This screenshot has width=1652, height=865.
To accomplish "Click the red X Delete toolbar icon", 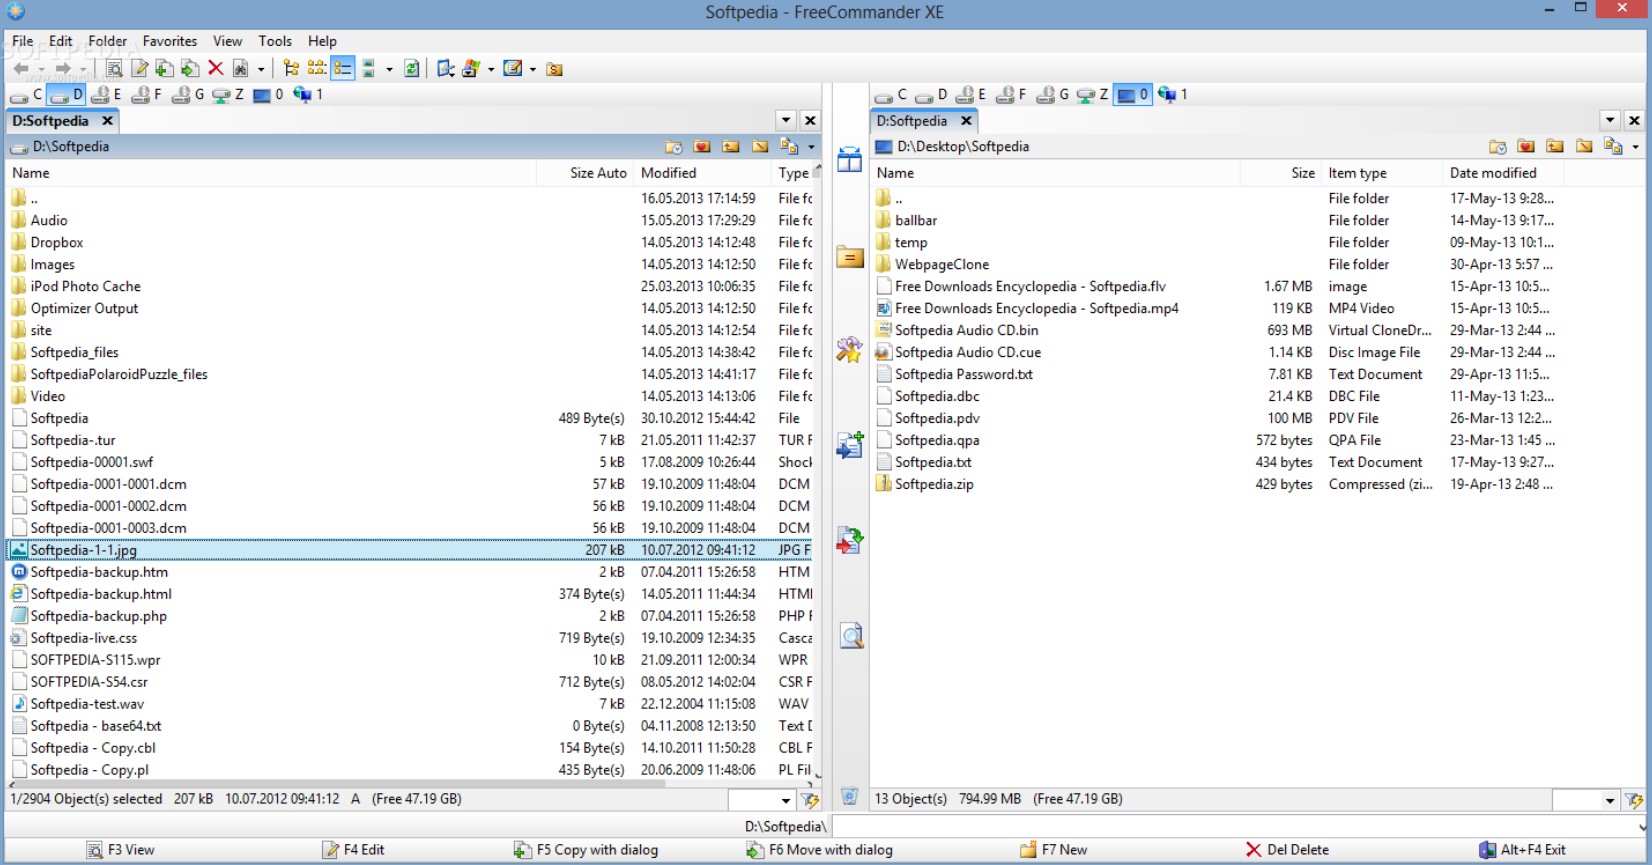I will point(216,69).
